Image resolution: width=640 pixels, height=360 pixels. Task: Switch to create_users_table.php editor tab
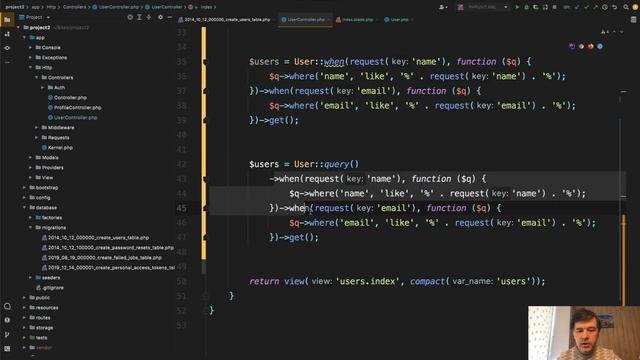226,20
